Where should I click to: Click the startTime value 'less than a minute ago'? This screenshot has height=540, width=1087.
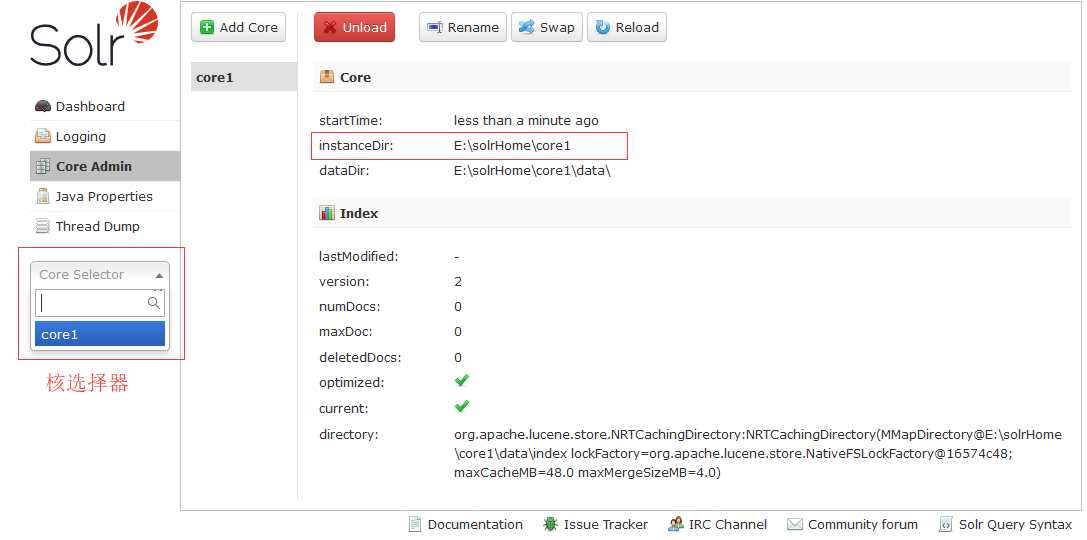coord(526,121)
